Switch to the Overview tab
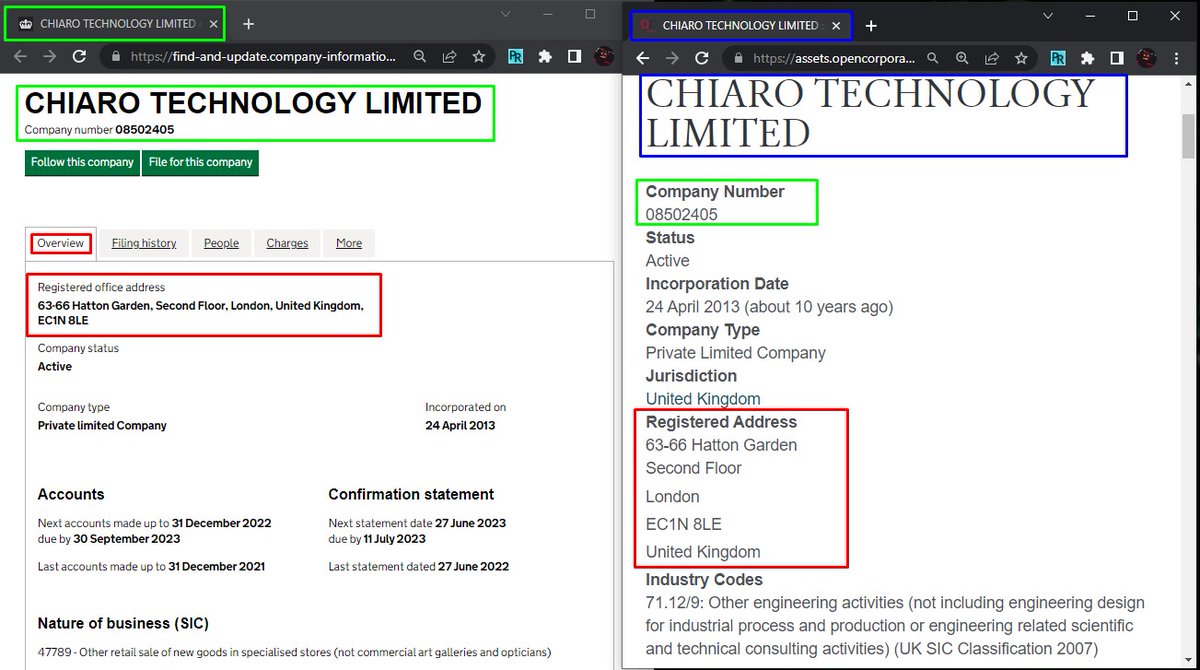 point(60,243)
